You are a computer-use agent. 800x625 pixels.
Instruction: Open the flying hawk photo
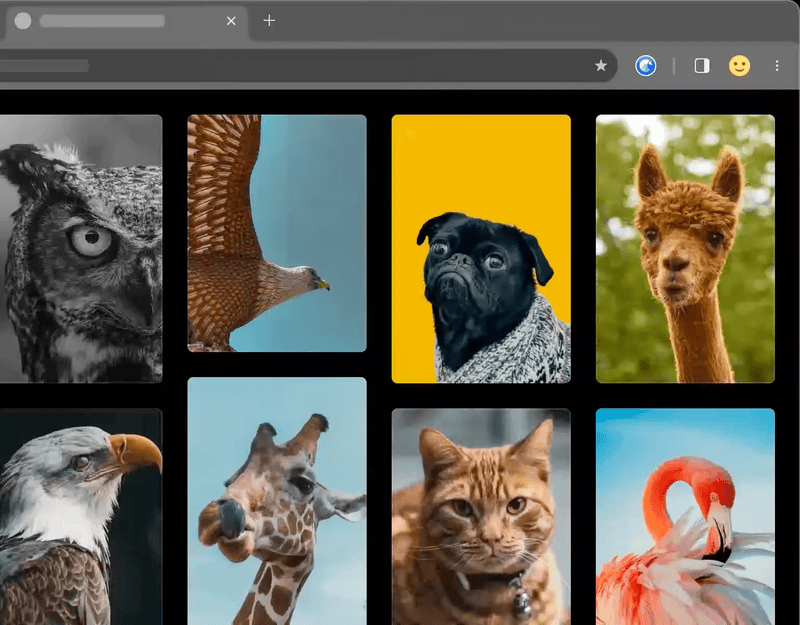tap(277, 233)
